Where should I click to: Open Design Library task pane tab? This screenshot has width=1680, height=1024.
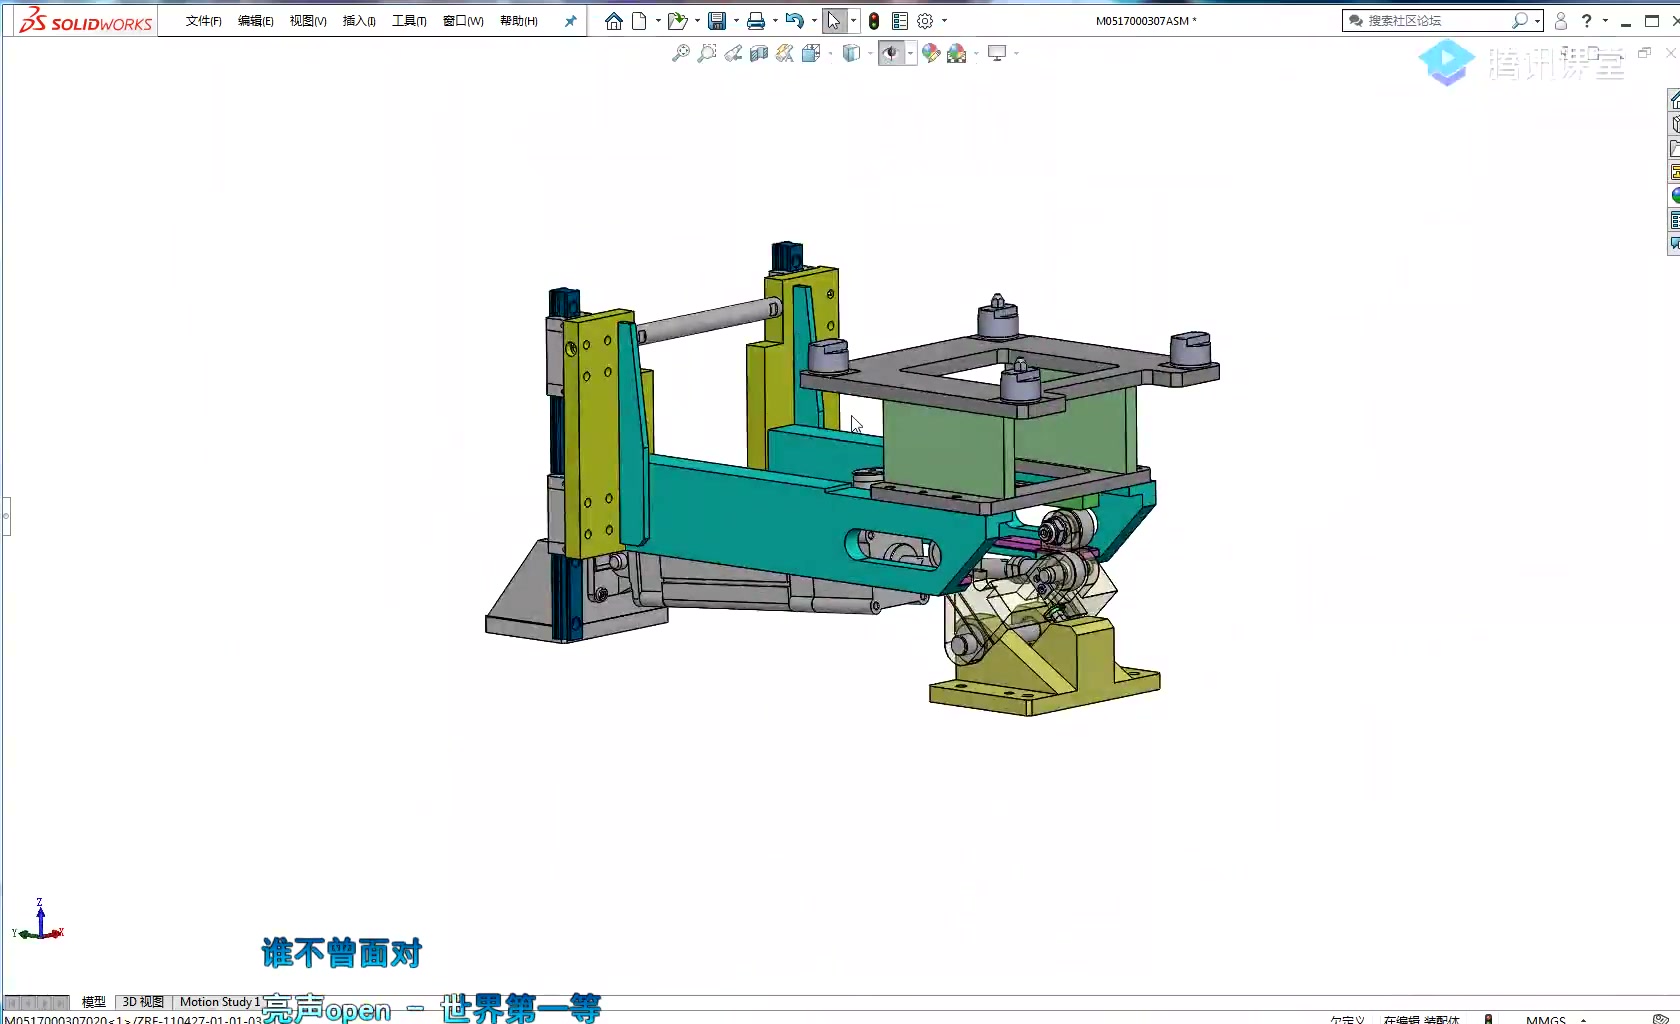click(x=1674, y=124)
